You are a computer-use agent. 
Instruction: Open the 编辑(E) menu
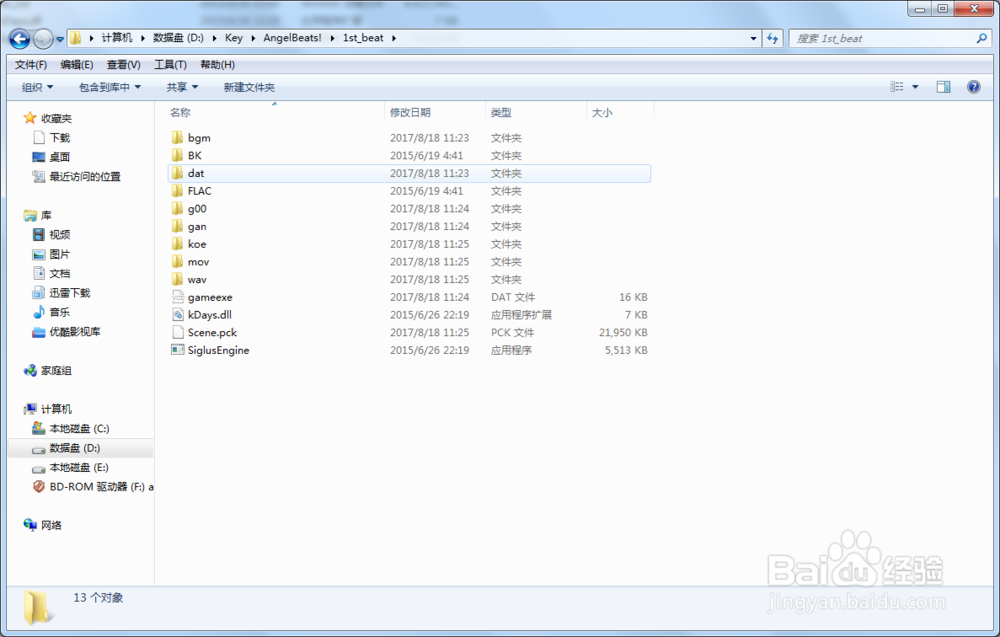[77, 64]
